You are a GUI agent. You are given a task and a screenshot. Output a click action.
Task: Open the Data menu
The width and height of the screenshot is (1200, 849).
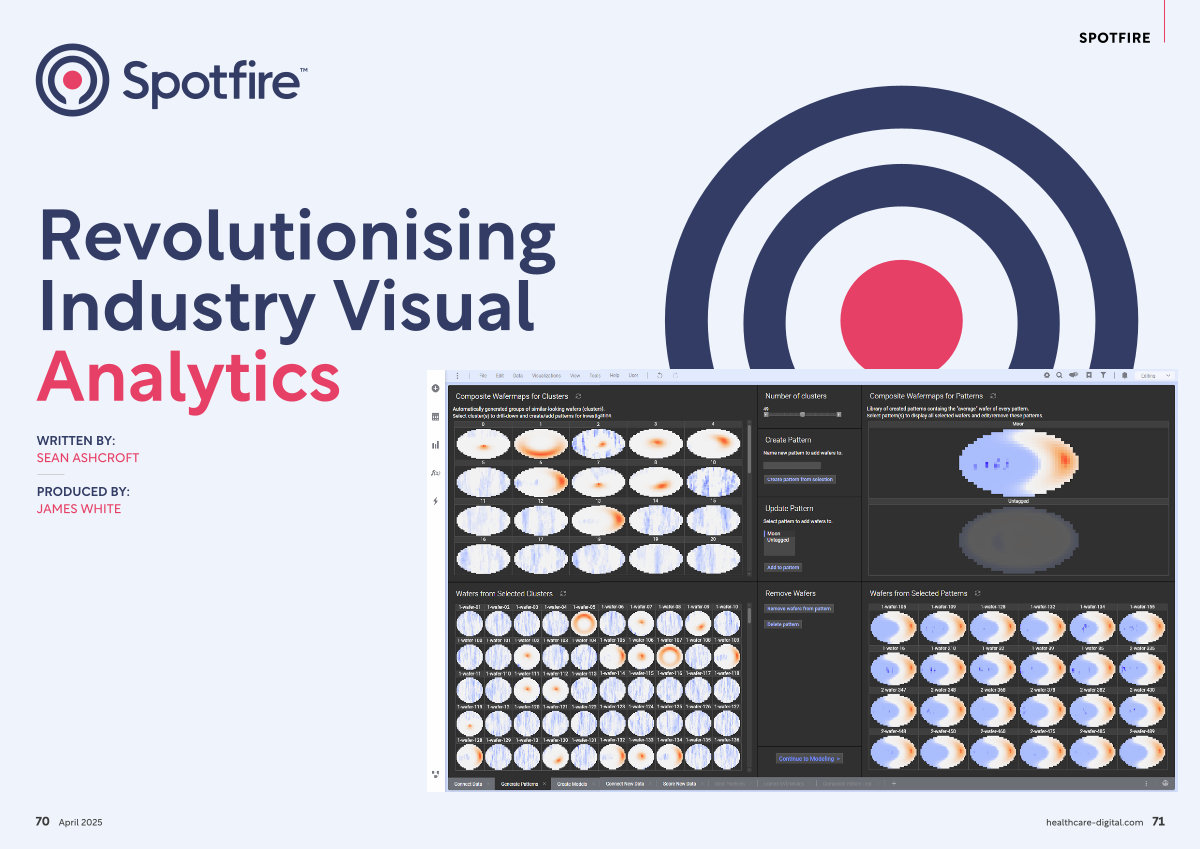point(518,375)
